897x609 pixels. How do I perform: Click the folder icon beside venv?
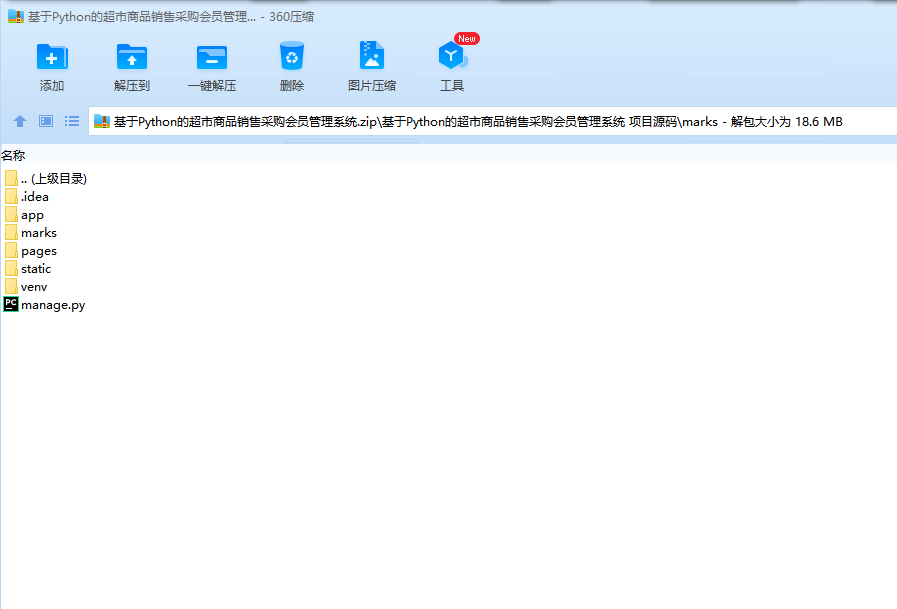point(11,286)
